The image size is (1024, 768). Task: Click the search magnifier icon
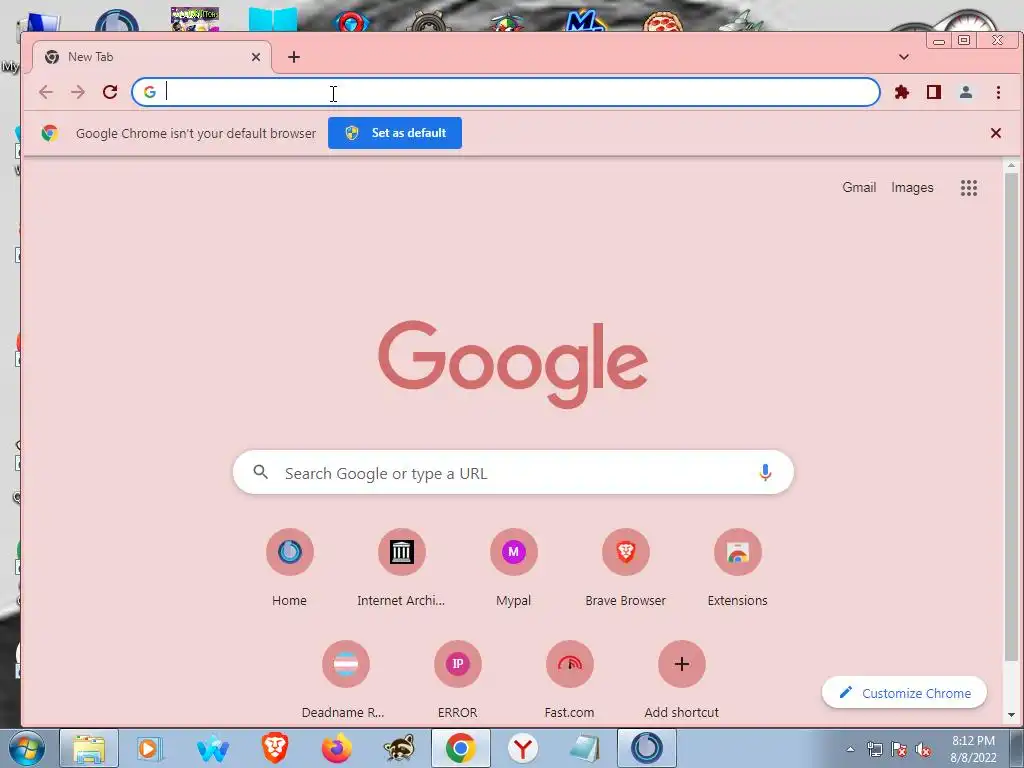pyautogui.click(x=261, y=472)
